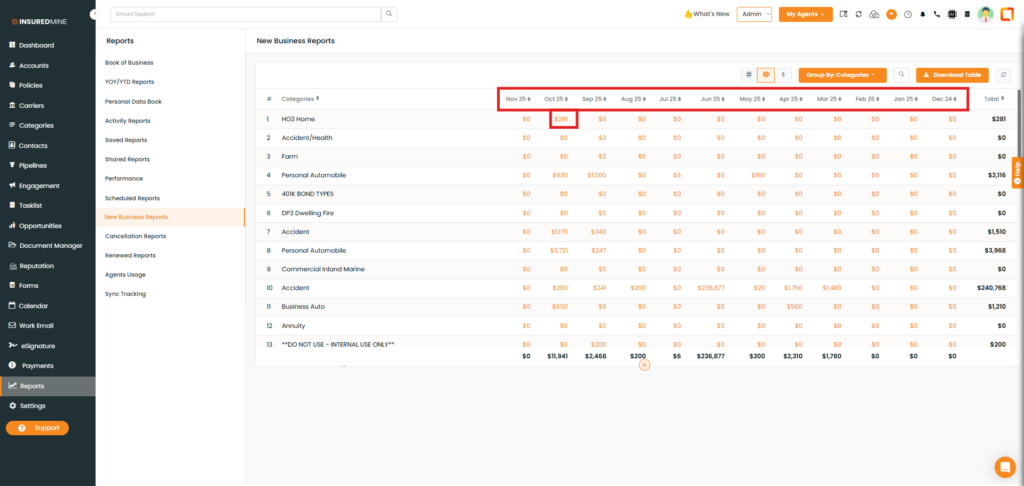Open the Group By: Categories dropdown
Viewport: 1024px width, 486px height.
(x=842, y=75)
